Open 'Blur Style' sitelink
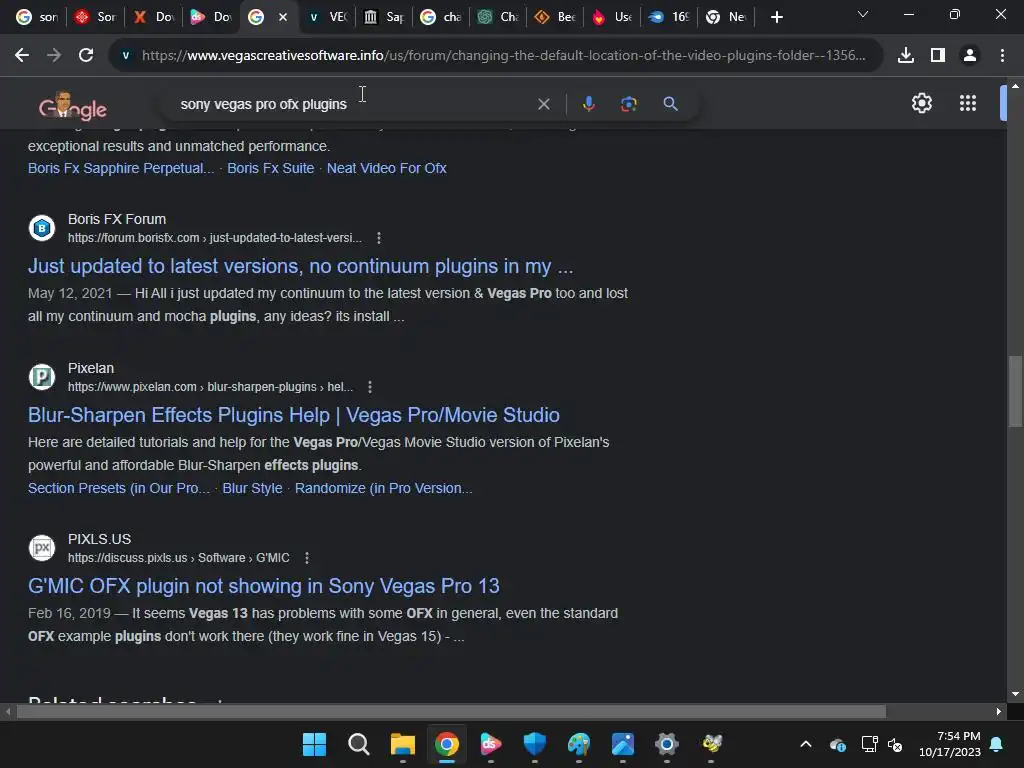1024x768 pixels. (x=252, y=488)
